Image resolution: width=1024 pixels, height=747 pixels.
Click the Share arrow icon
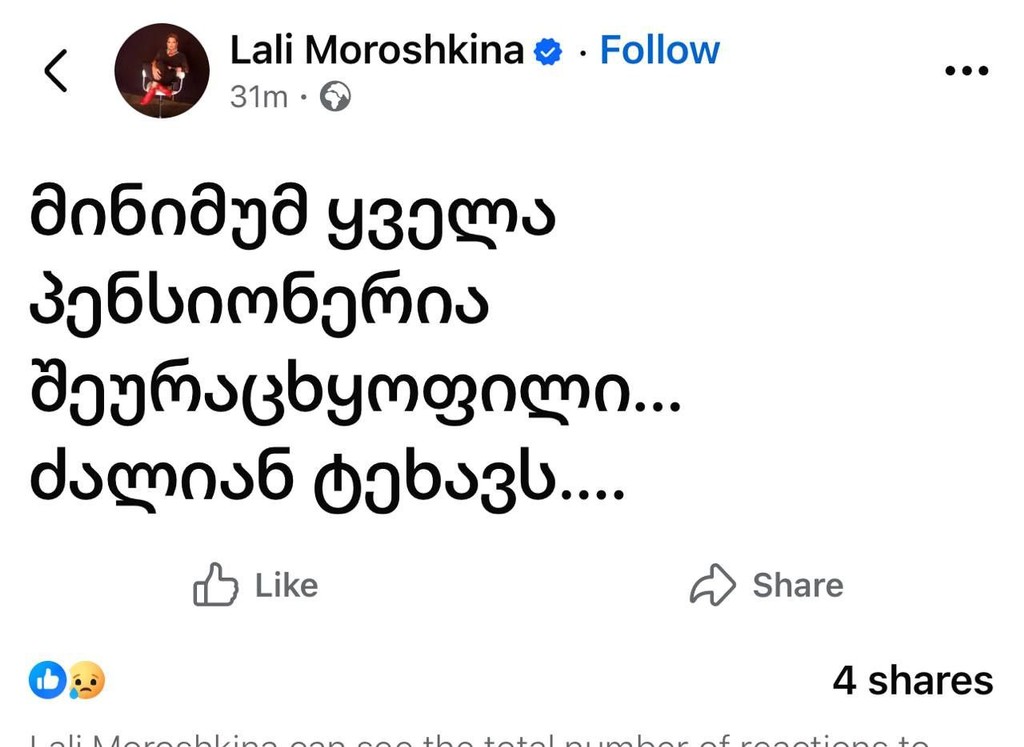coord(713,584)
